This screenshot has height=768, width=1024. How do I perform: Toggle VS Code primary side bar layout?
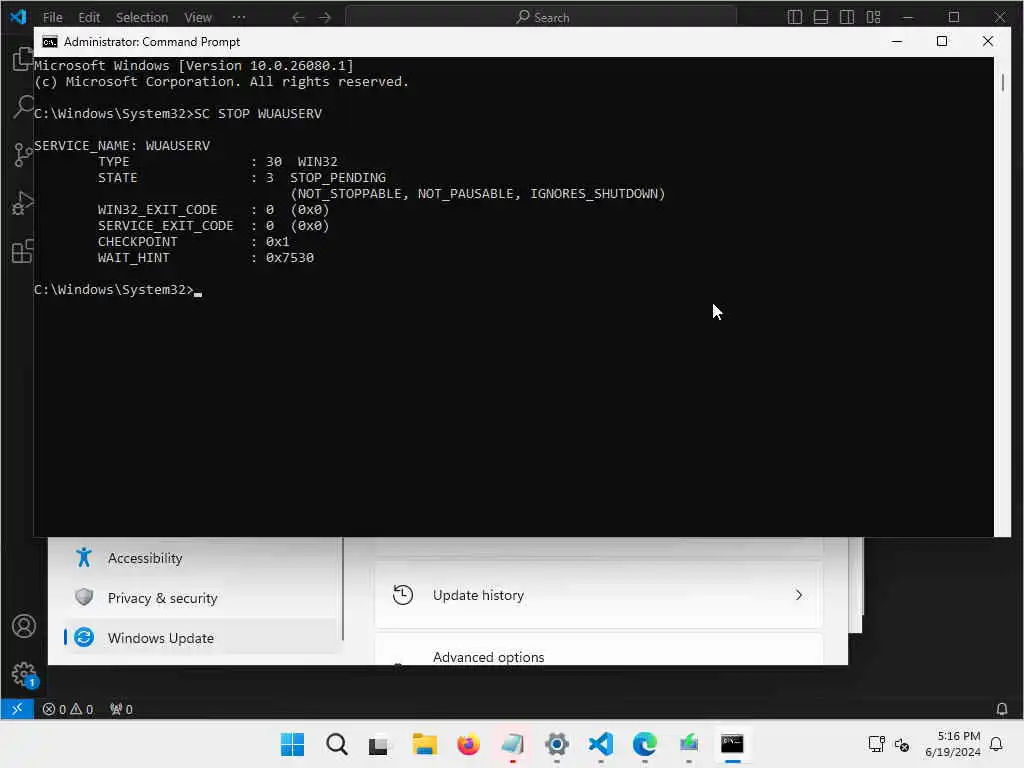coord(795,17)
